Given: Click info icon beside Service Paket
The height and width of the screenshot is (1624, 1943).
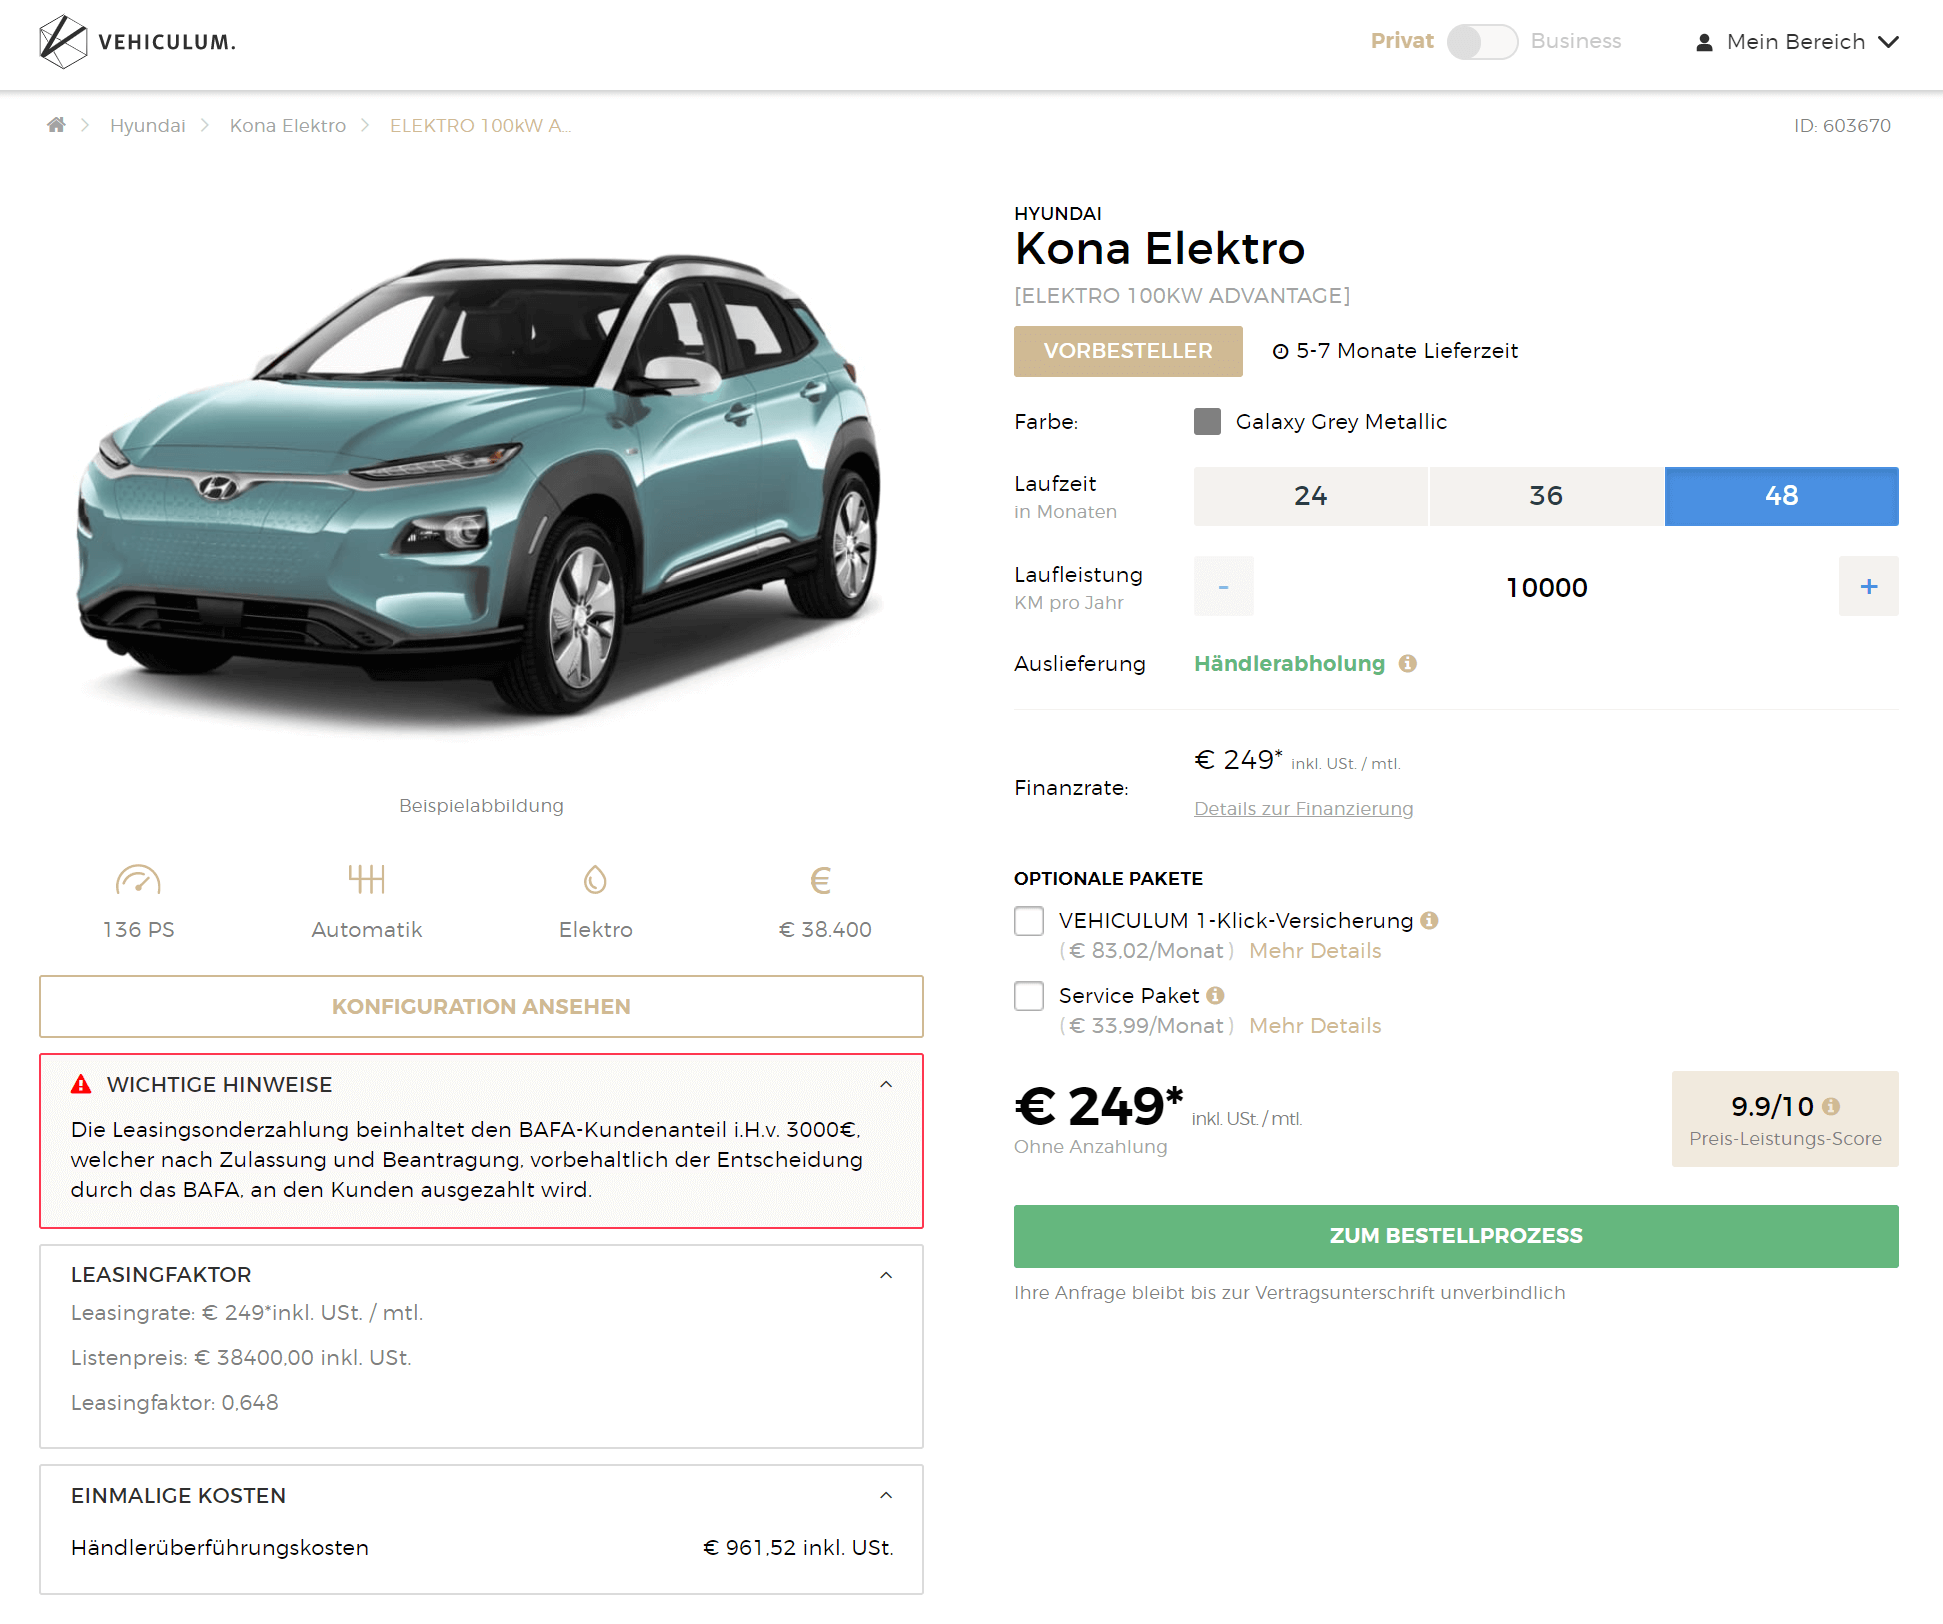Looking at the screenshot, I should 1216,996.
